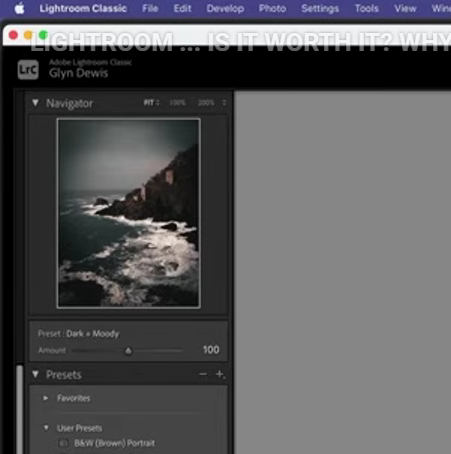Set Navigator zoom to FIT
451x454 pixels.
(x=149, y=103)
